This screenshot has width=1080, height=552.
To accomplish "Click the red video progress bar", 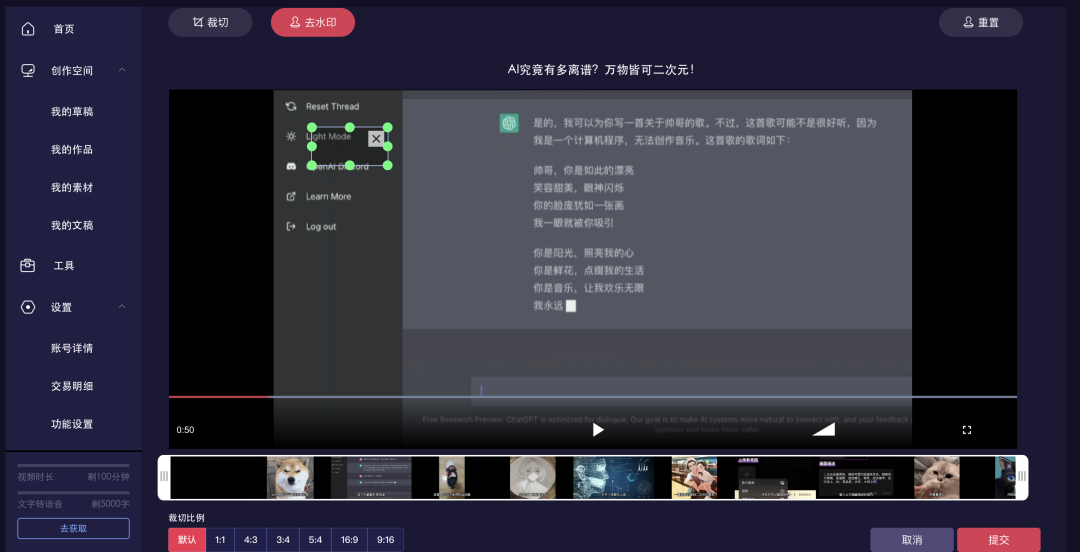I will [x=219, y=396].
